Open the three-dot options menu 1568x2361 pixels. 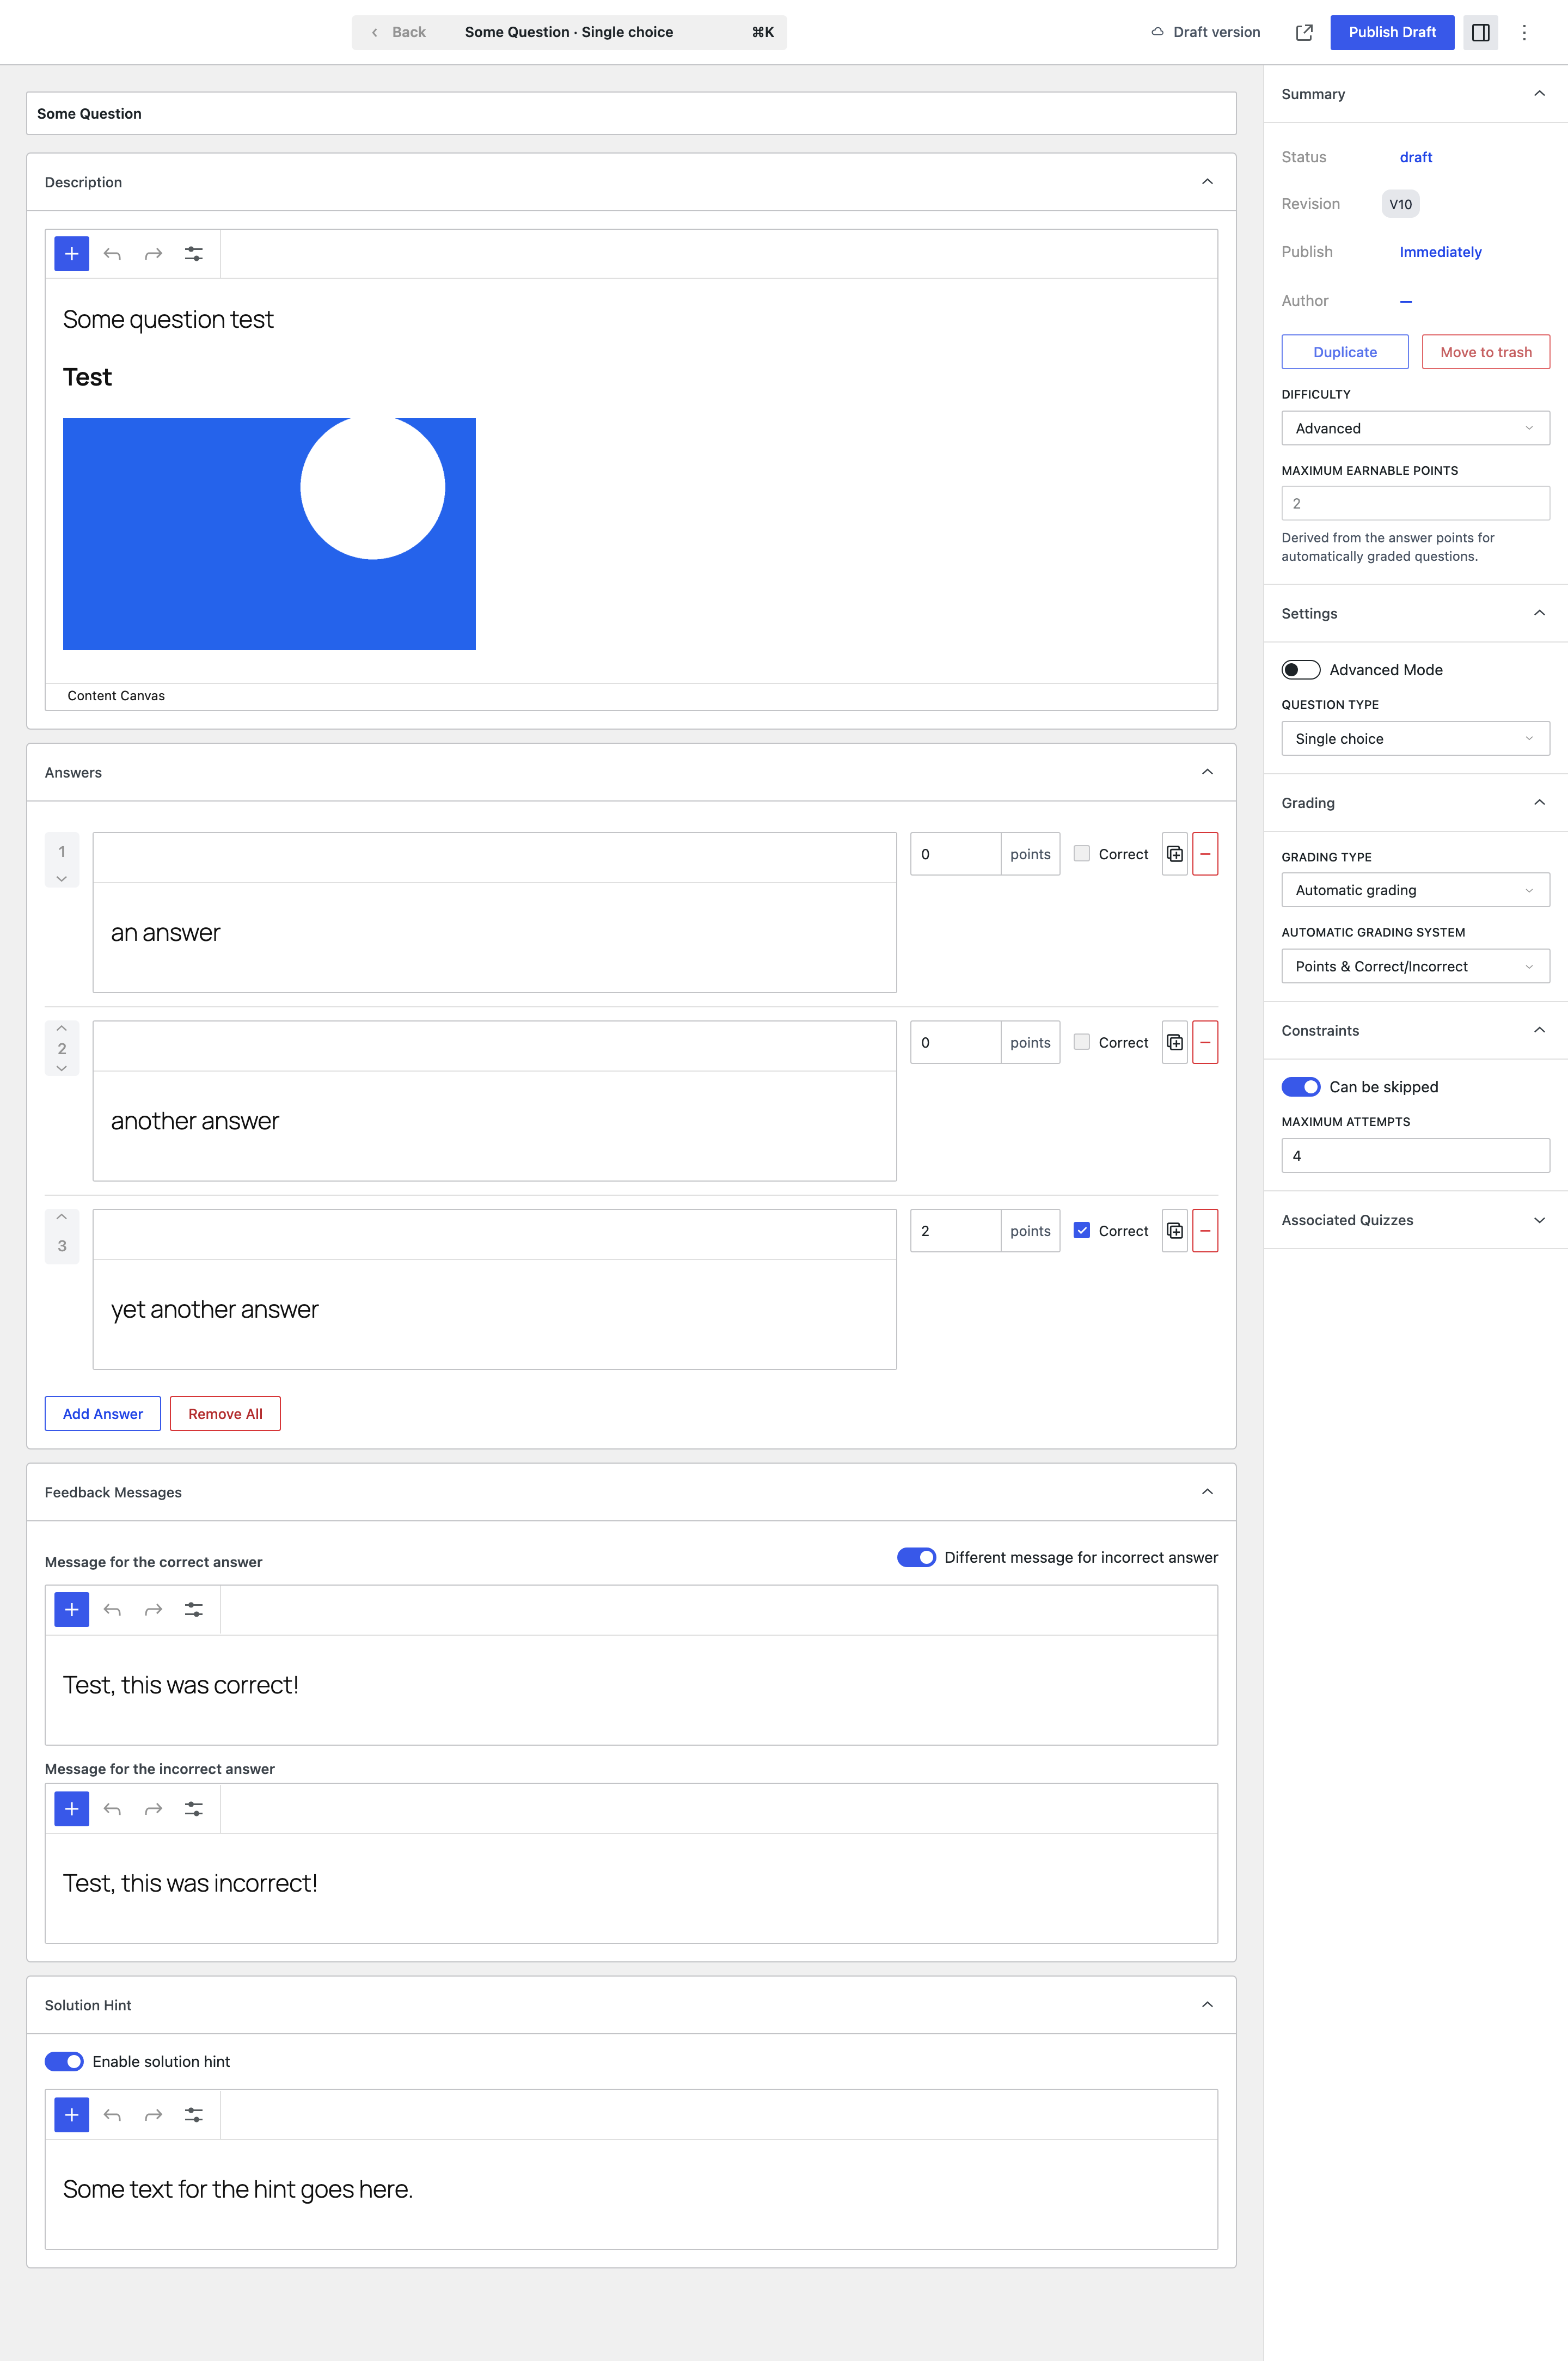(x=1524, y=32)
